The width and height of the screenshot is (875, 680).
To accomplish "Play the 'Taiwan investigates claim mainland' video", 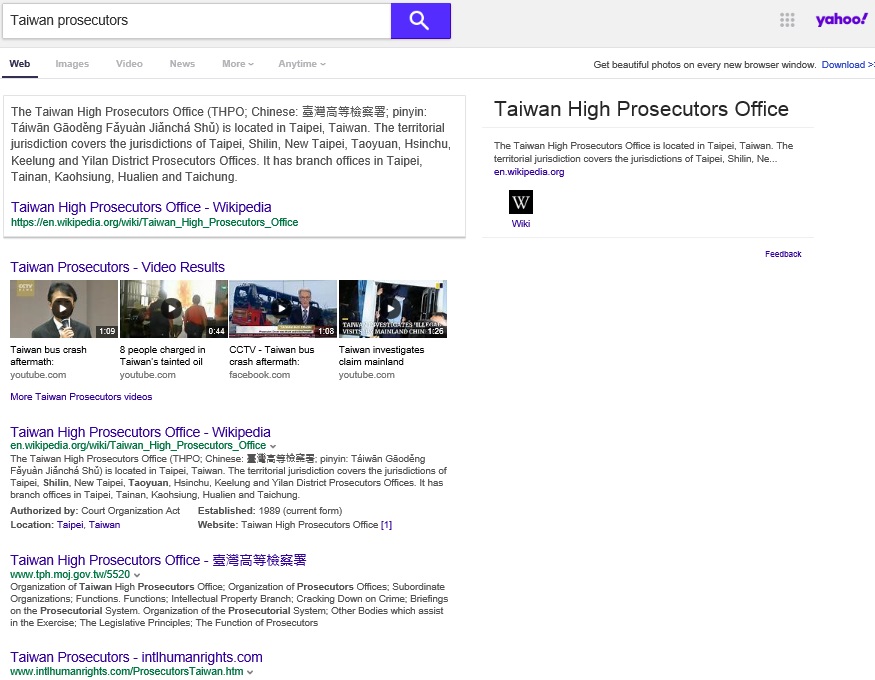I will coord(393,309).
